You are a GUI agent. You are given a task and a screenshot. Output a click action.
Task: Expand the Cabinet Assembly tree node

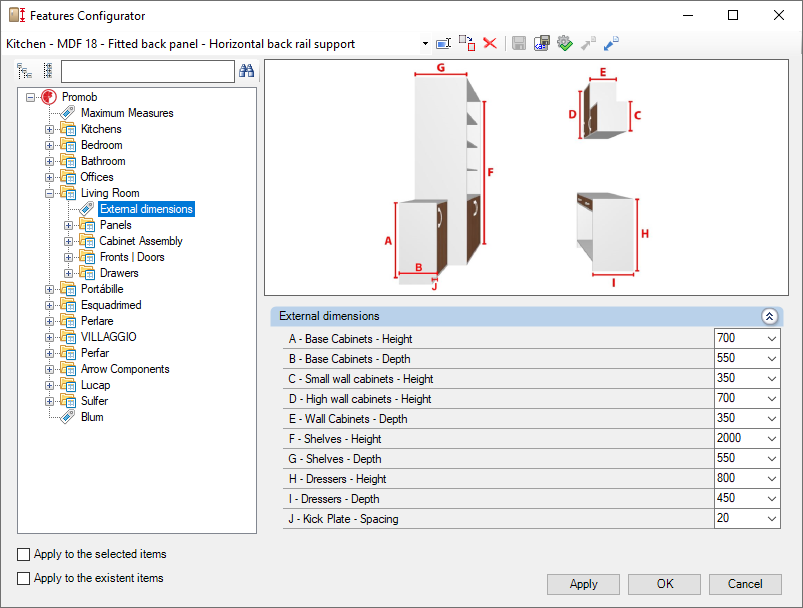68,241
